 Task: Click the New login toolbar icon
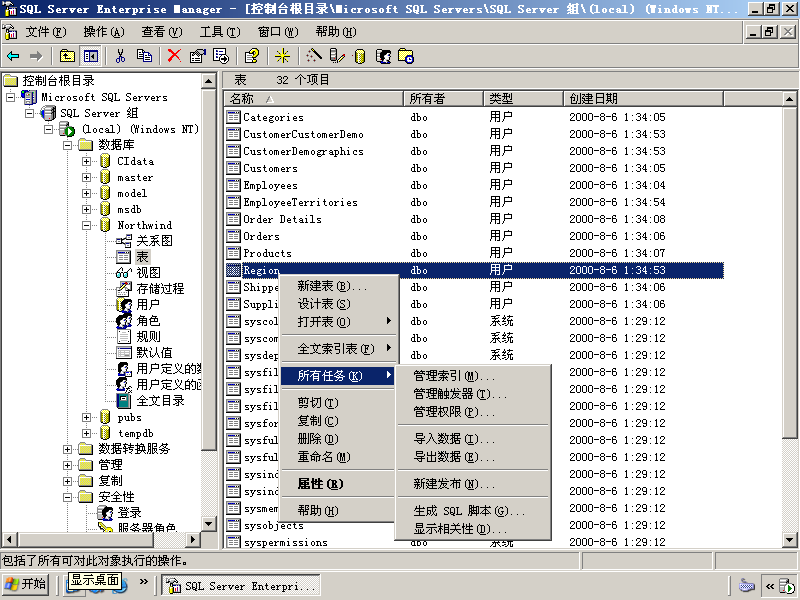click(383, 56)
